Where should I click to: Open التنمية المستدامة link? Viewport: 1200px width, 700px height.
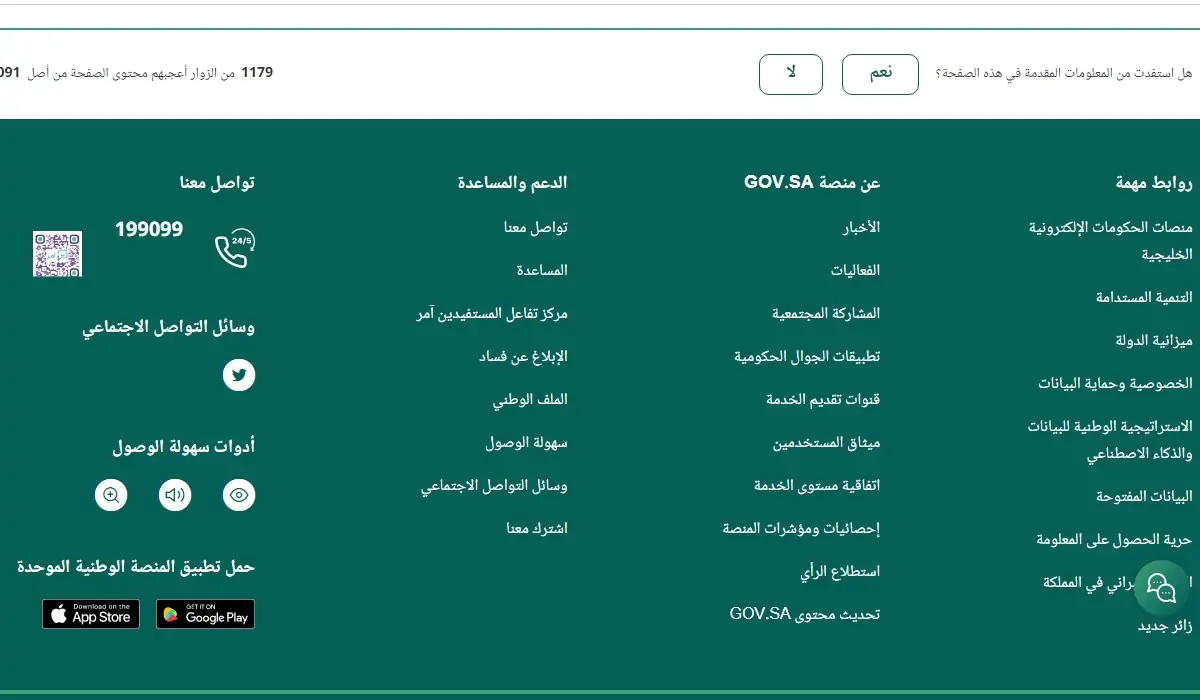[x=1144, y=297]
